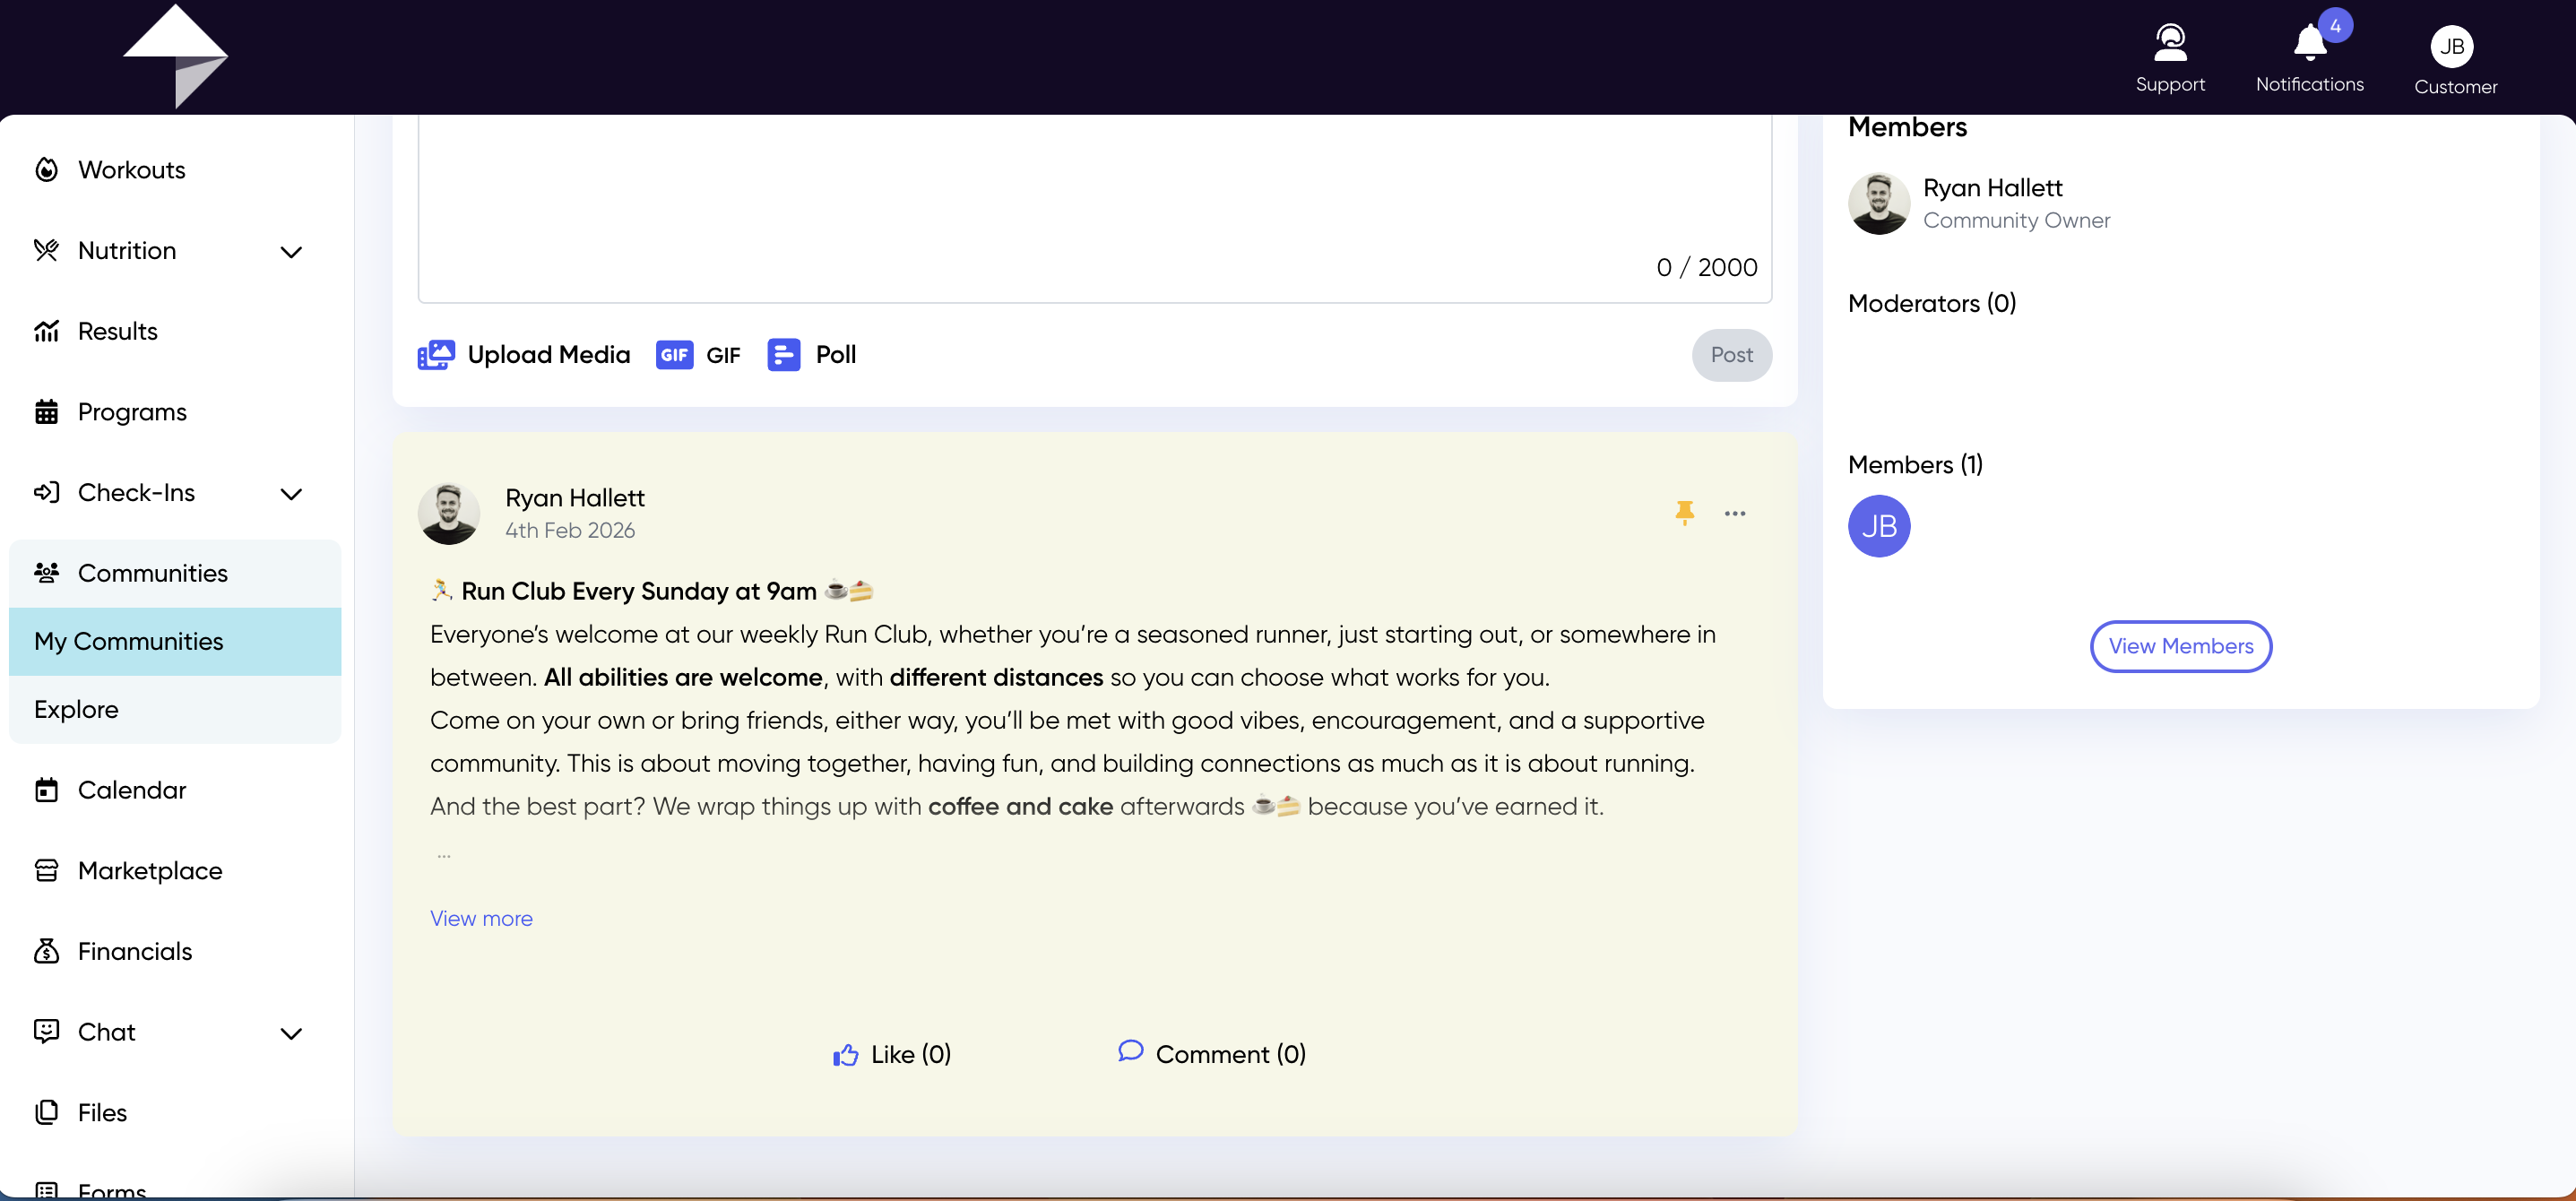Image resolution: width=2576 pixels, height=1201 pixels.
Task: Click the Community Owner label
Action: click(x=2016, y=220)
